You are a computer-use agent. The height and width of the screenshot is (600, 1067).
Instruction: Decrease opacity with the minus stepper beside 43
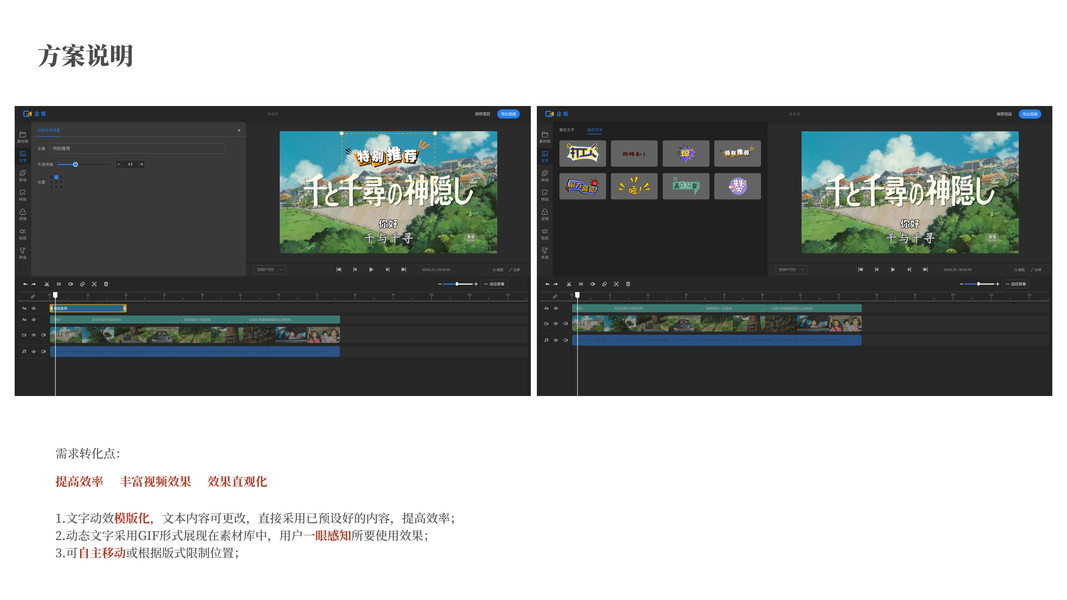click(118, 164)
